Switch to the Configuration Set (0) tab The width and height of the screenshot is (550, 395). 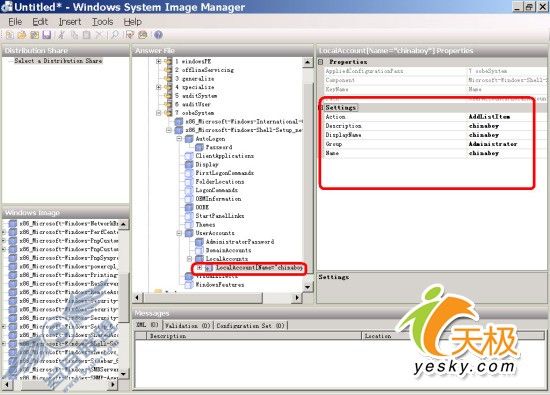(x=250, y=326)
